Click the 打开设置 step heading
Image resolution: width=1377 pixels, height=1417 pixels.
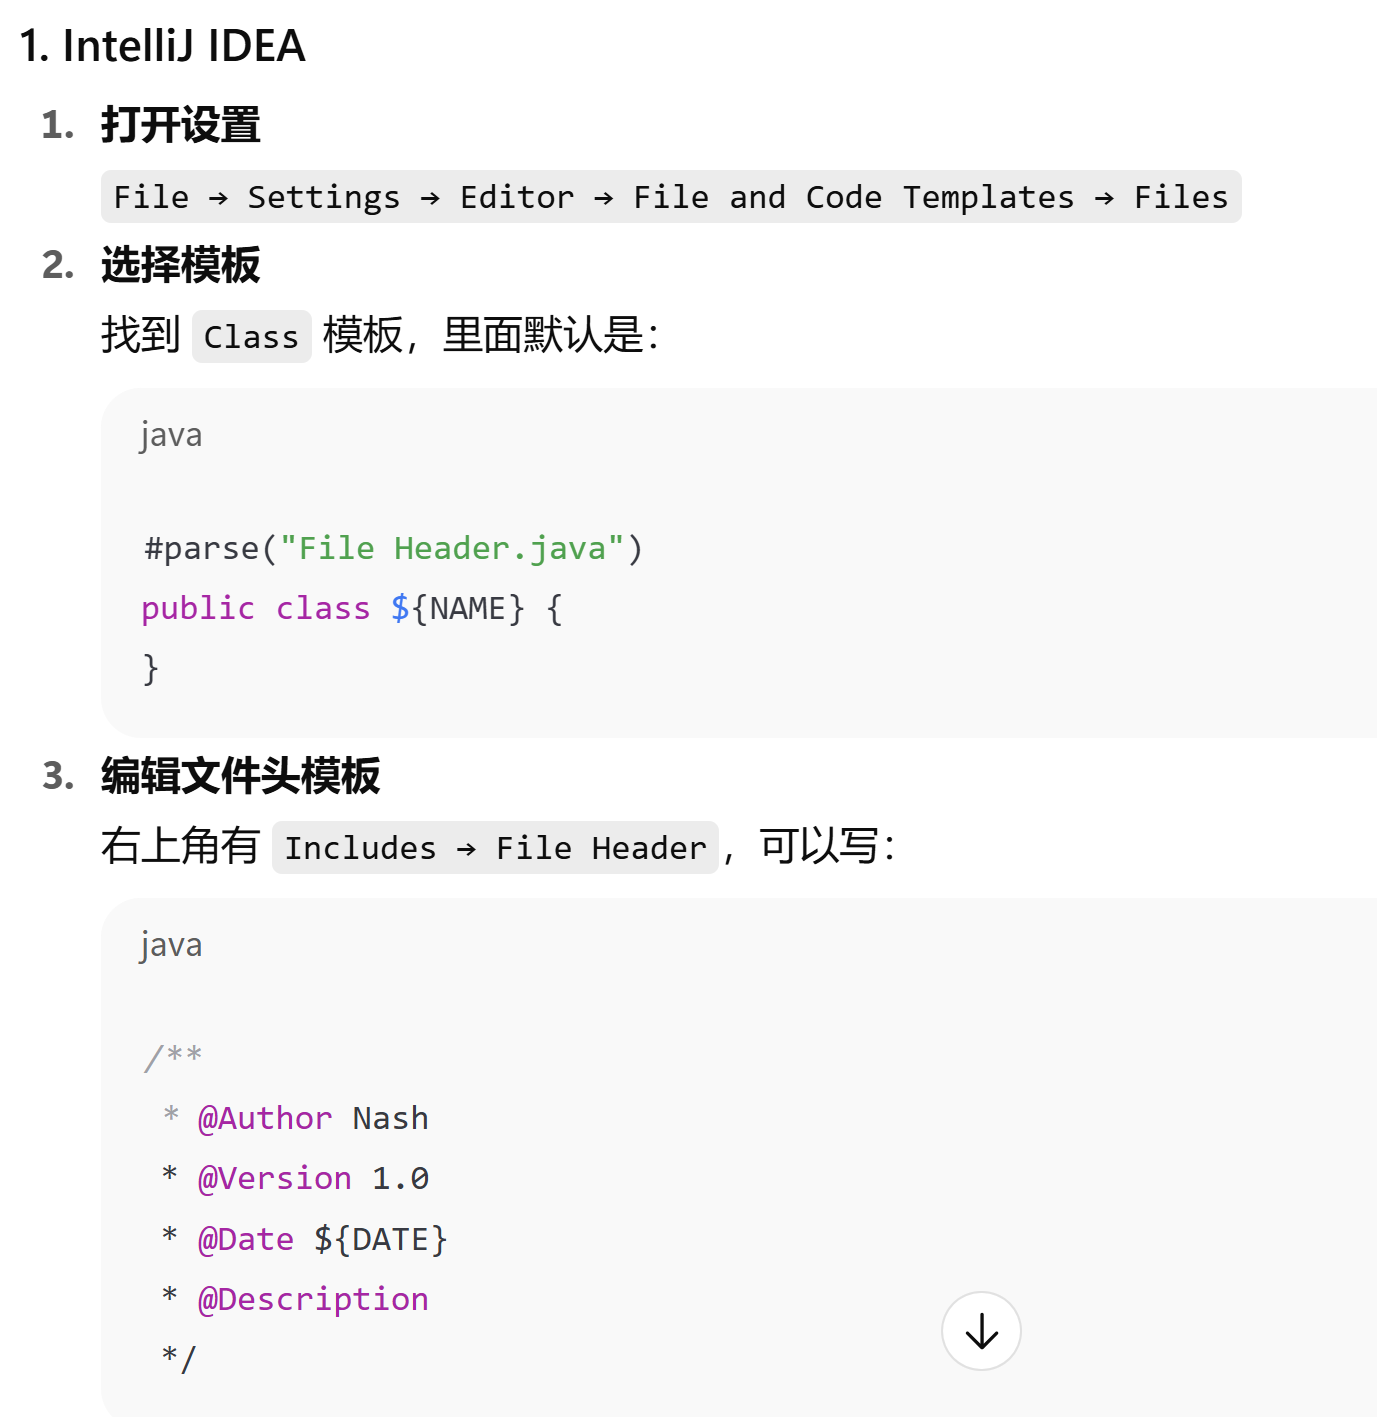180,126
